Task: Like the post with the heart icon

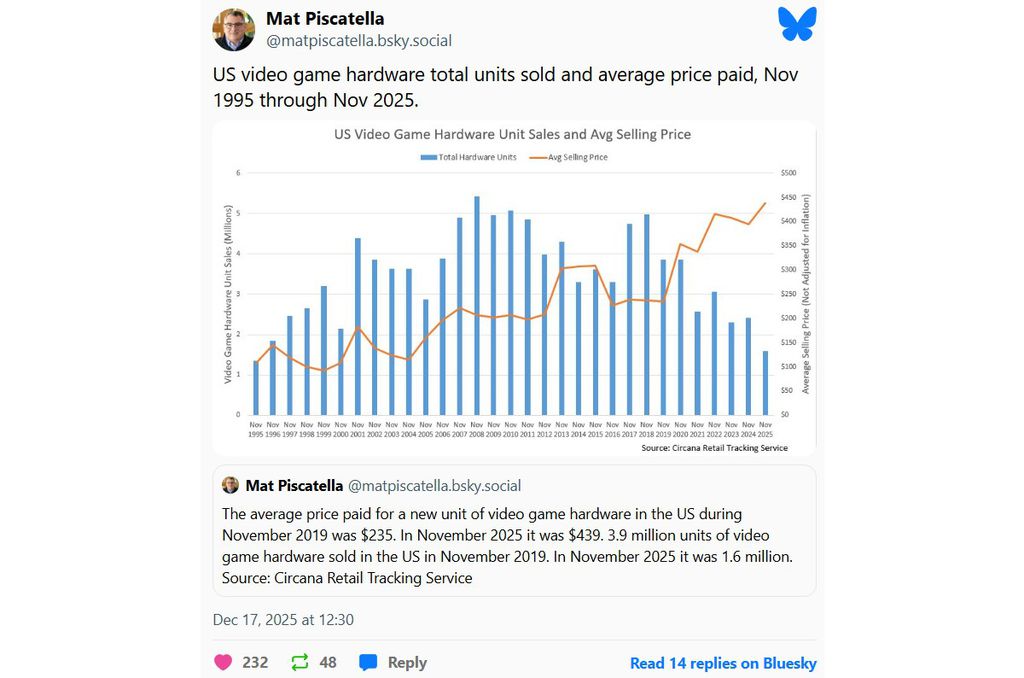Action: coord(223,662)
